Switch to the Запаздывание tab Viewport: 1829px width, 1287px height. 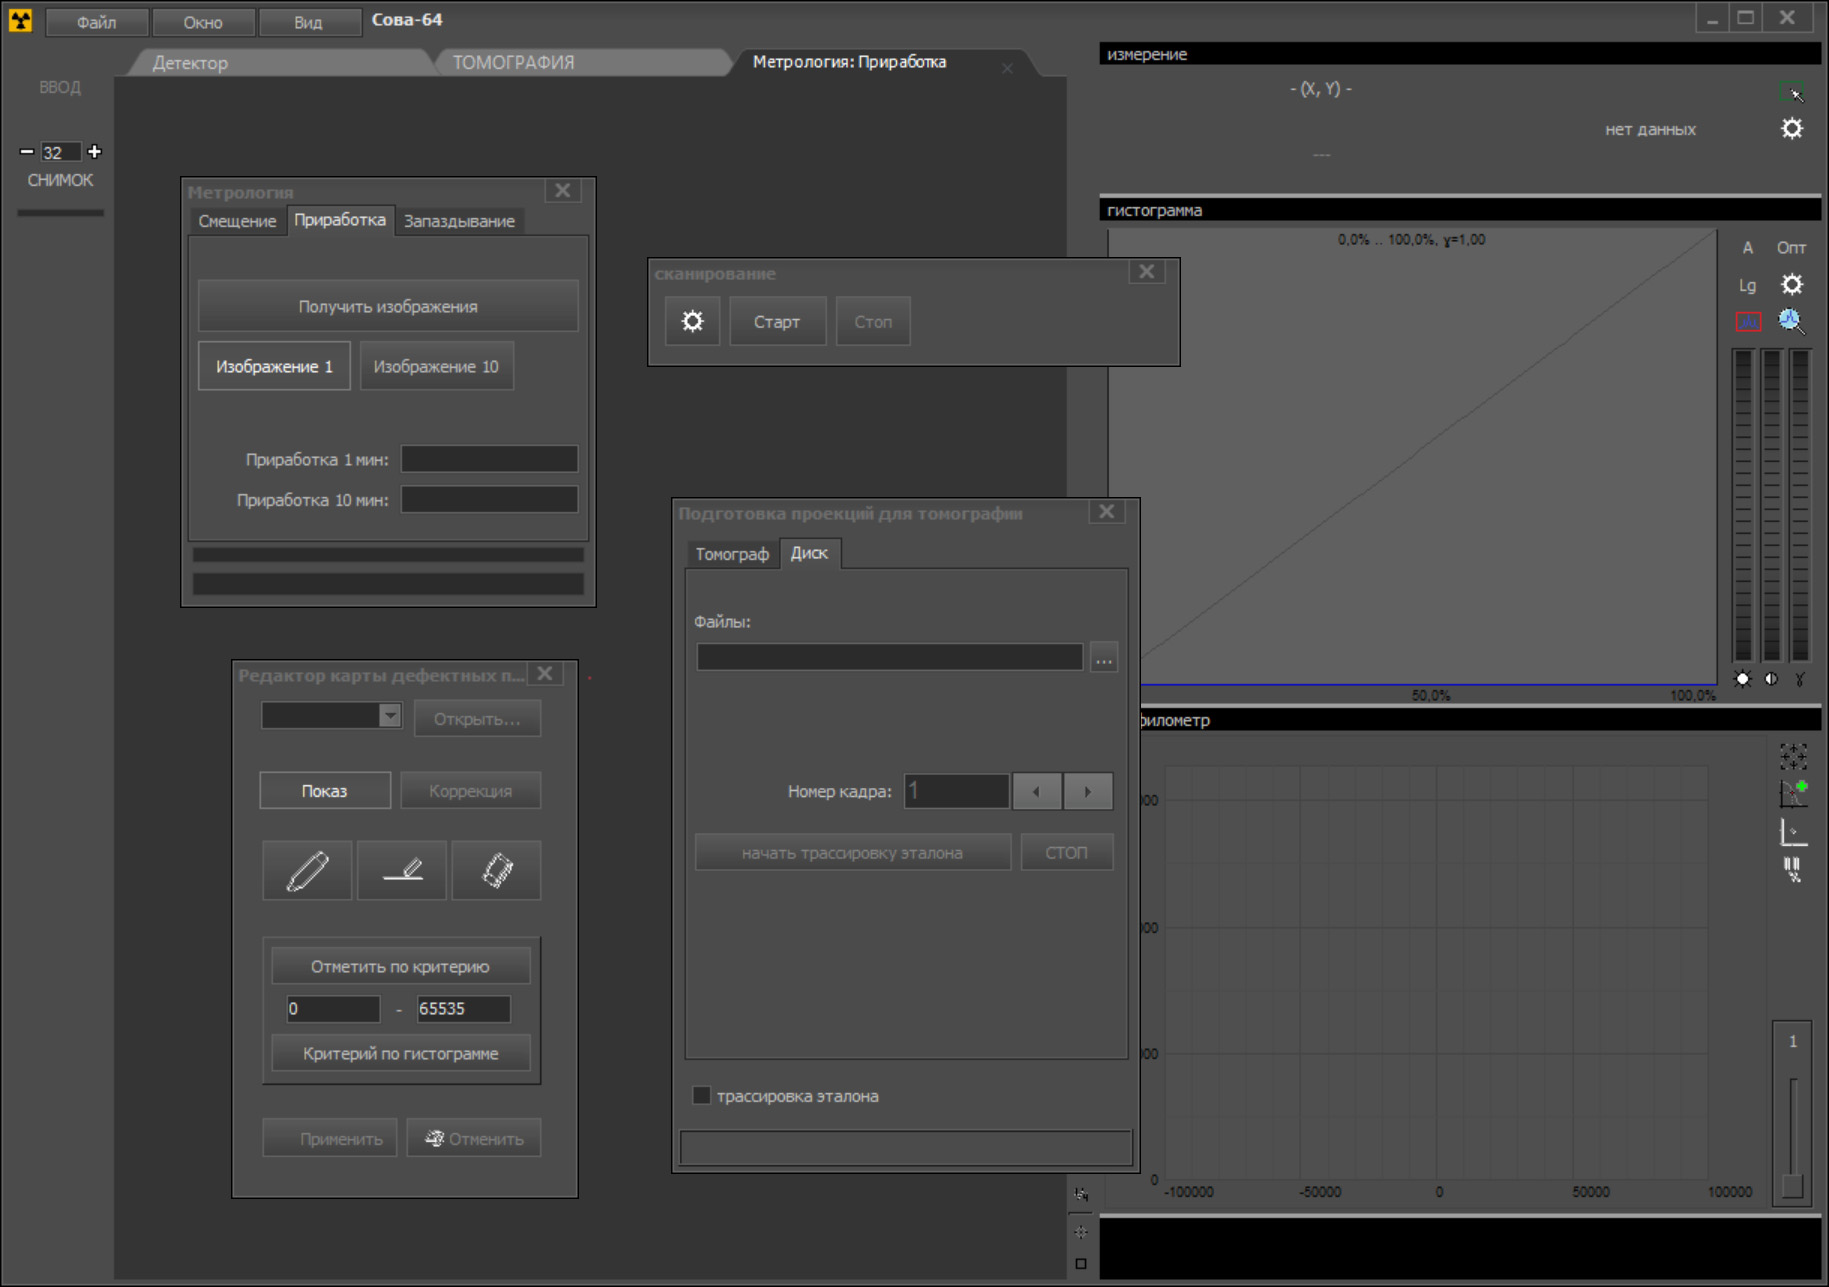(459, 221)
